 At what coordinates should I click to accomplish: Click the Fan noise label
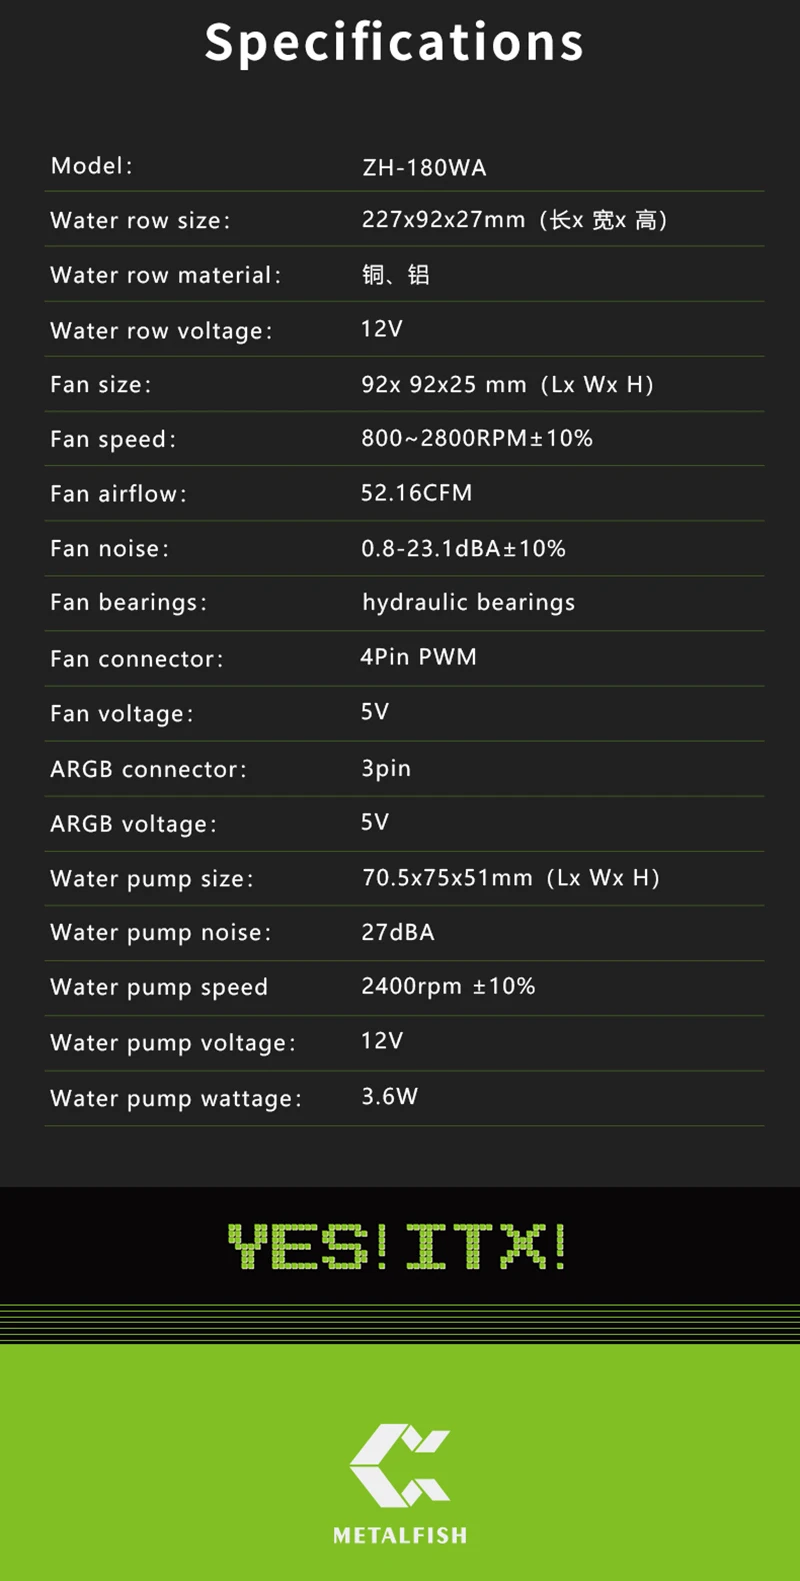pos(109,549)
